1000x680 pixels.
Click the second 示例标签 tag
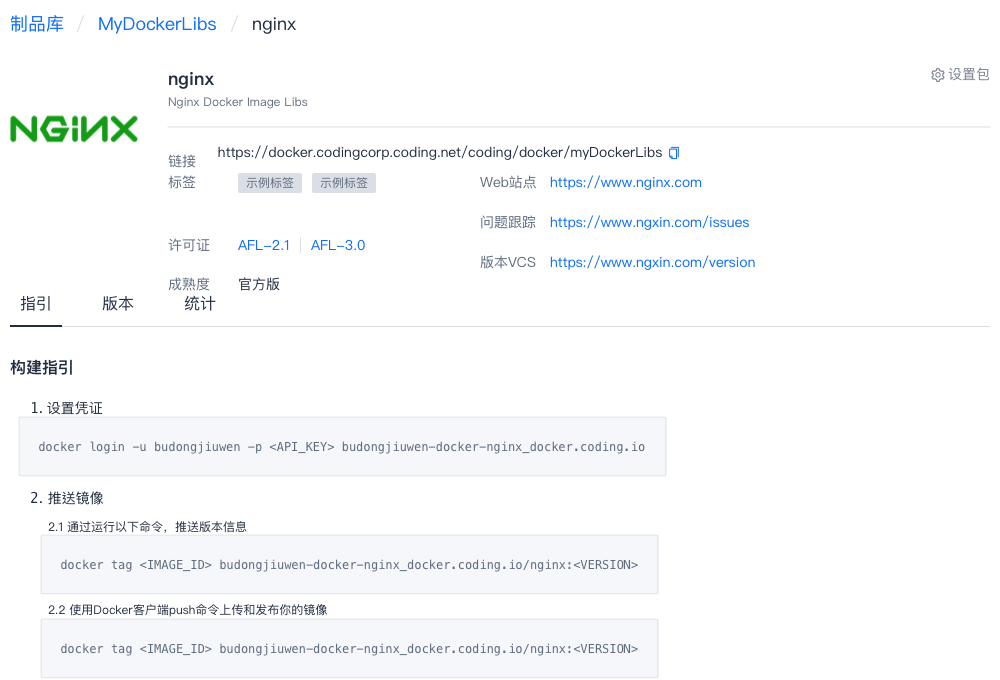pyautogui.click(x=344, y=183)
